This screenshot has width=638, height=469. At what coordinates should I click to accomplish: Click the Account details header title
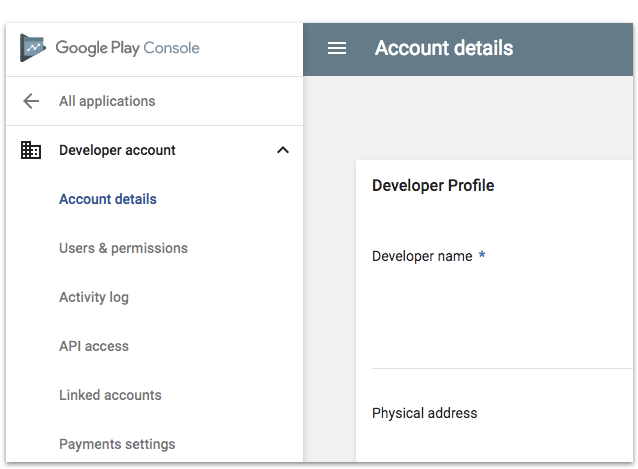click(444, 48)
